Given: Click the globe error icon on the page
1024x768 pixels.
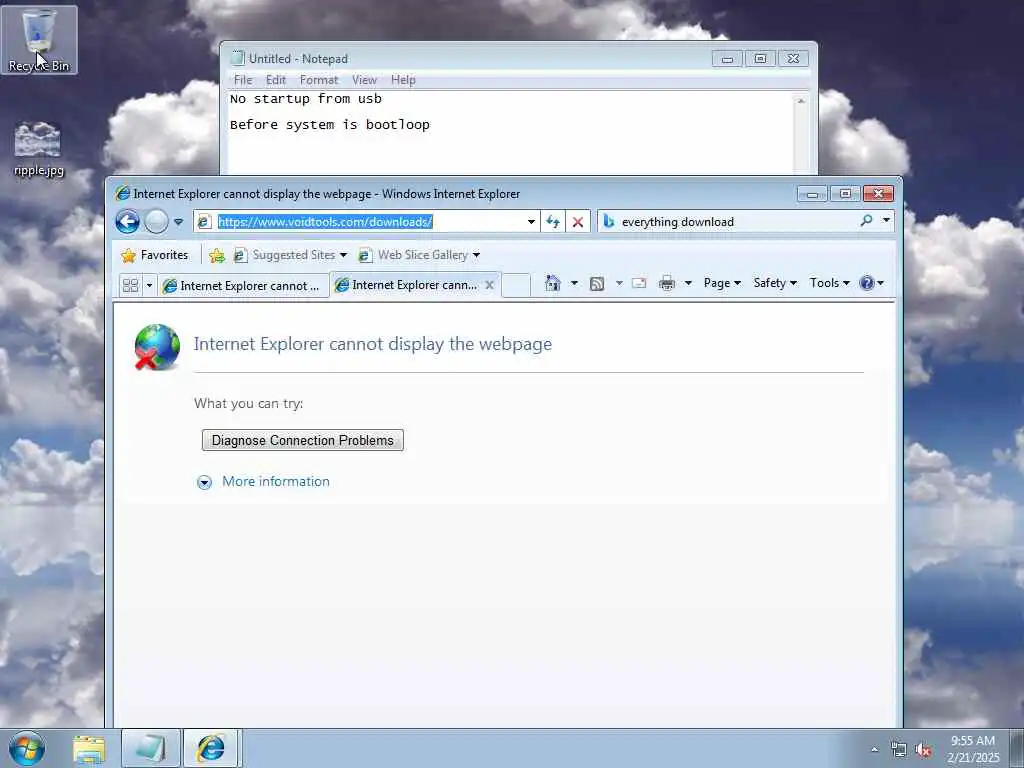Looking at the screenshot, I should tap(157, 347).
